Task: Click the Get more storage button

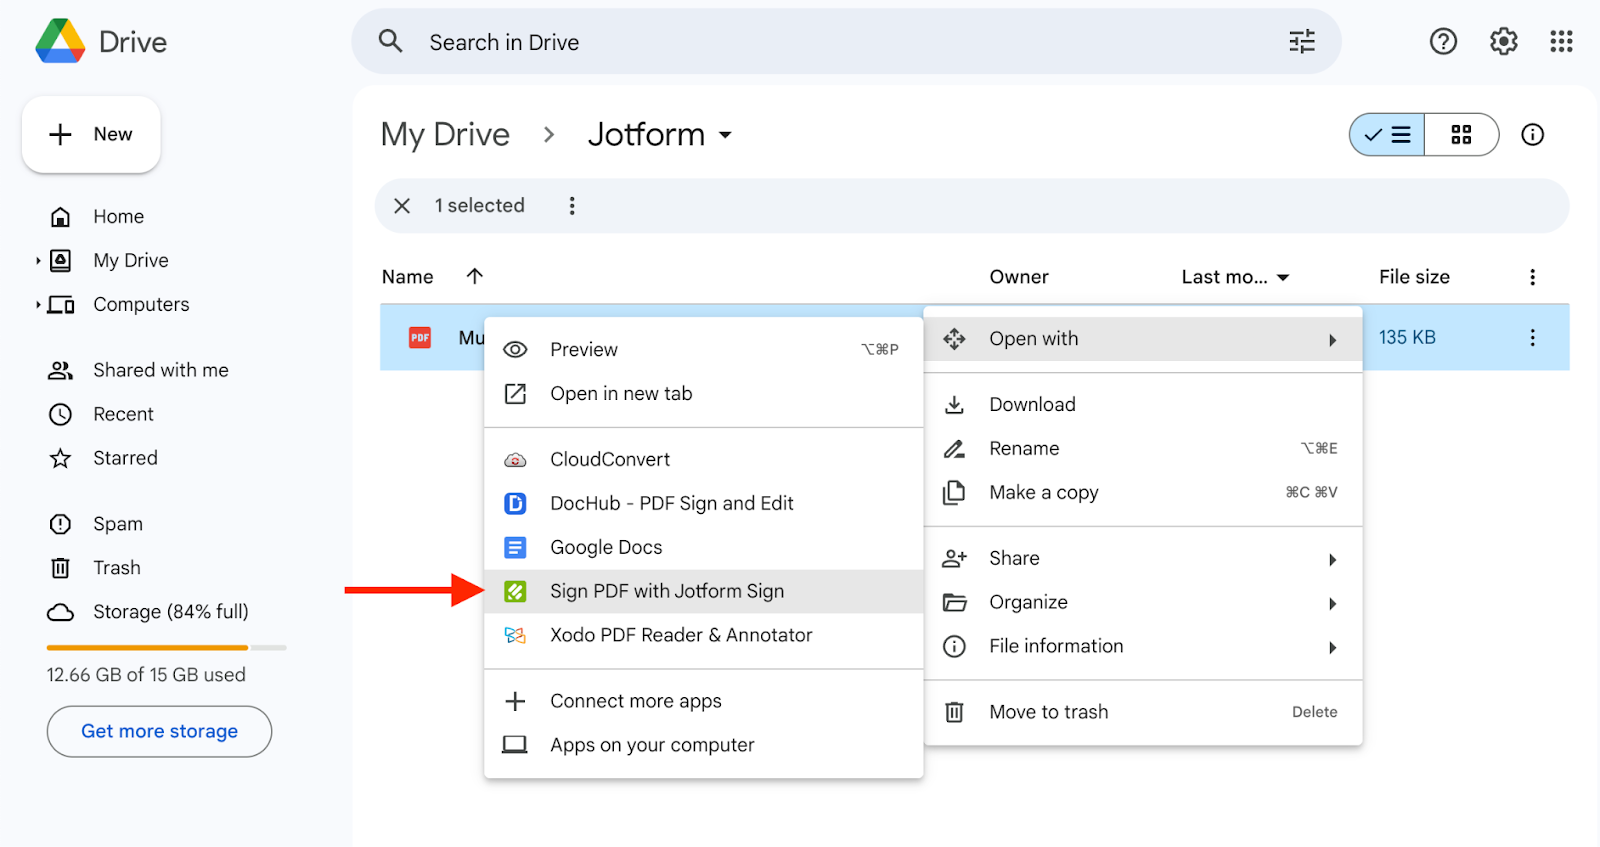Action: tap(159, 732)
